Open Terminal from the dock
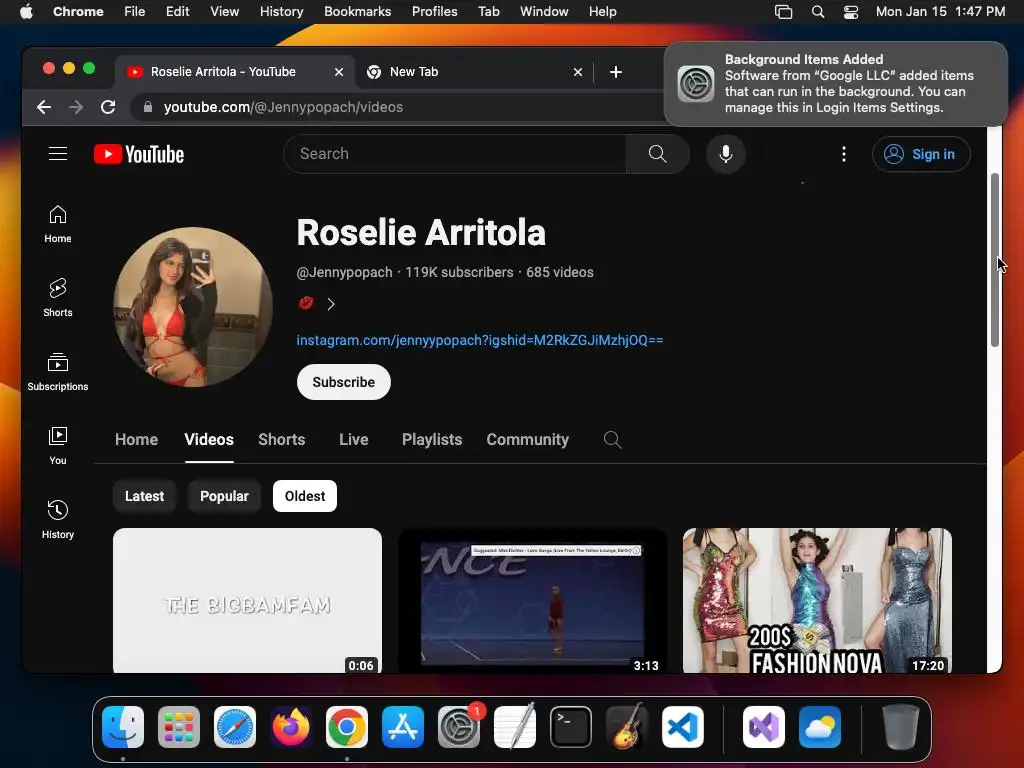1024x768 pixels. click(571, 727)
